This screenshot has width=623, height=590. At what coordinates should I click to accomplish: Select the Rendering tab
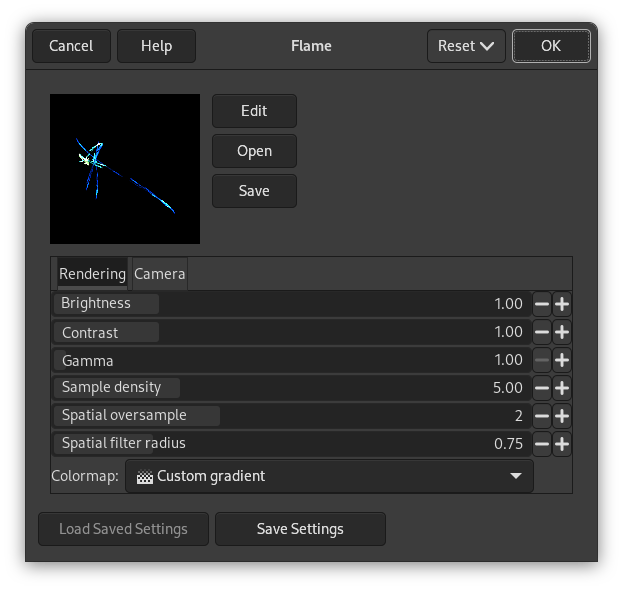[x=92, y=274]
